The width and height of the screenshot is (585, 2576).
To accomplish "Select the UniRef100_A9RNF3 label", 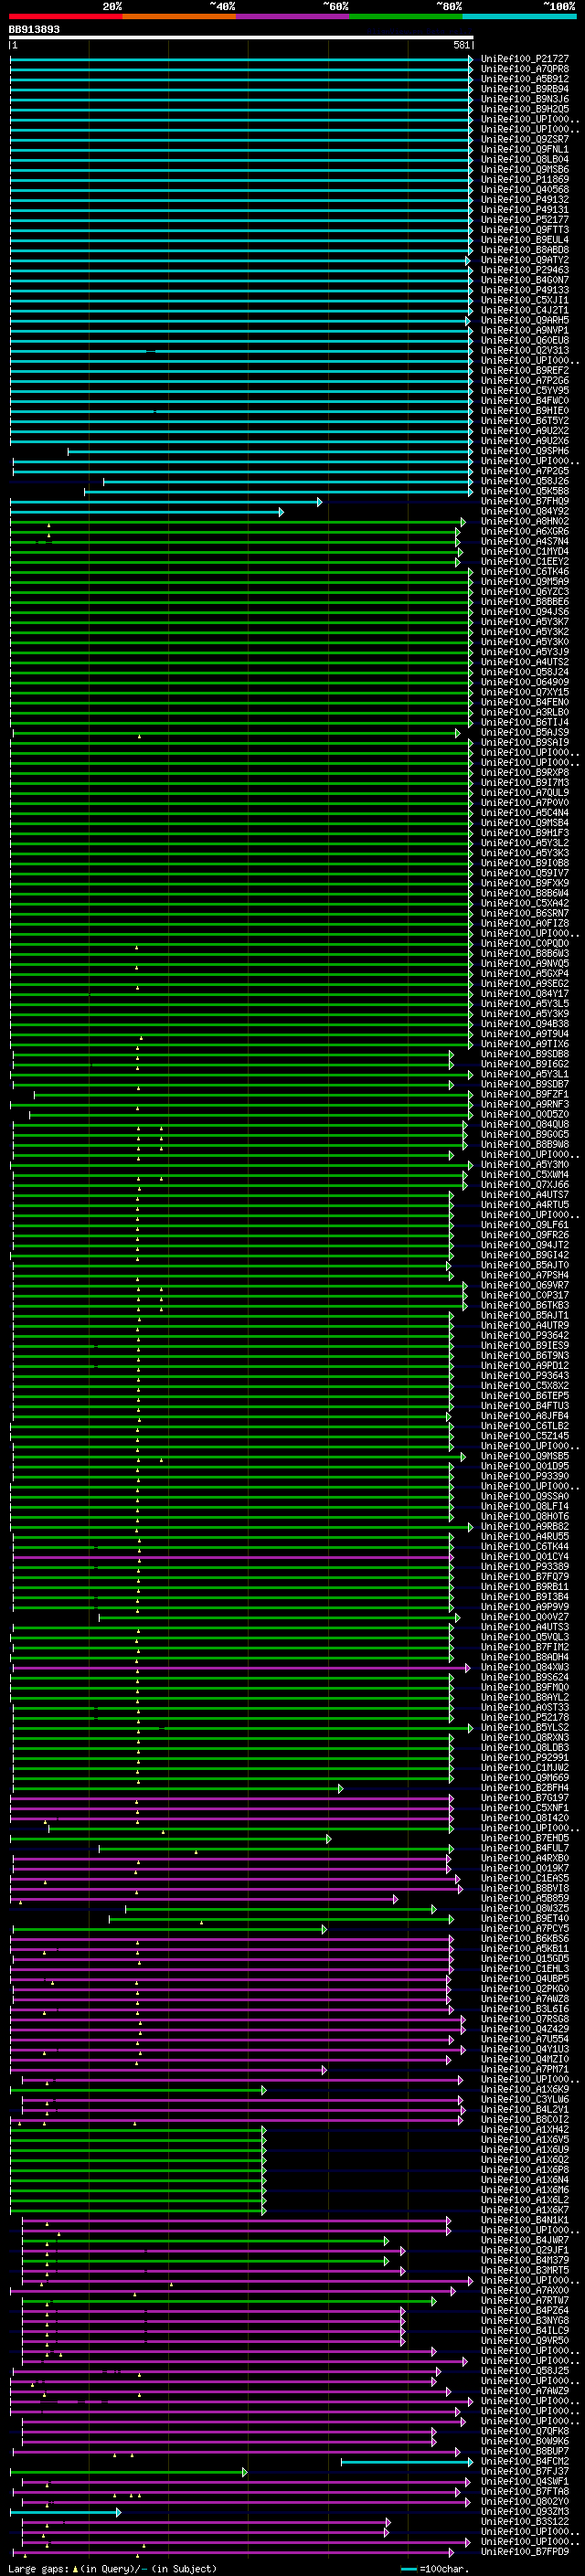I will [525, 1105].
